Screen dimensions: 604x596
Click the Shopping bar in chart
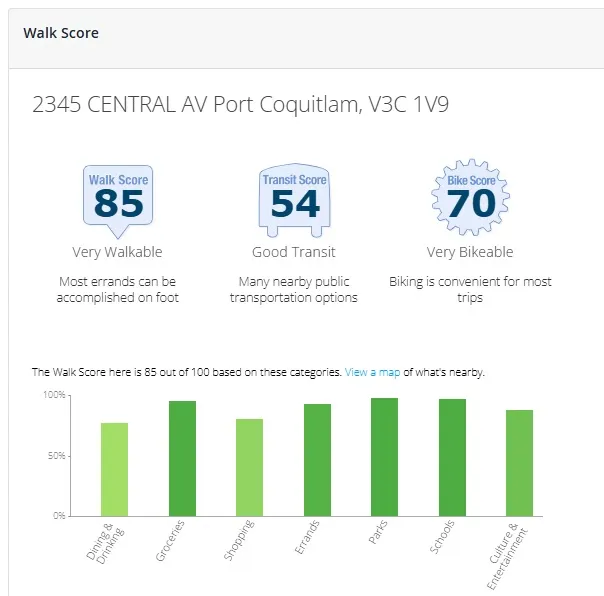pyautogui.click(x=249, y=467)
